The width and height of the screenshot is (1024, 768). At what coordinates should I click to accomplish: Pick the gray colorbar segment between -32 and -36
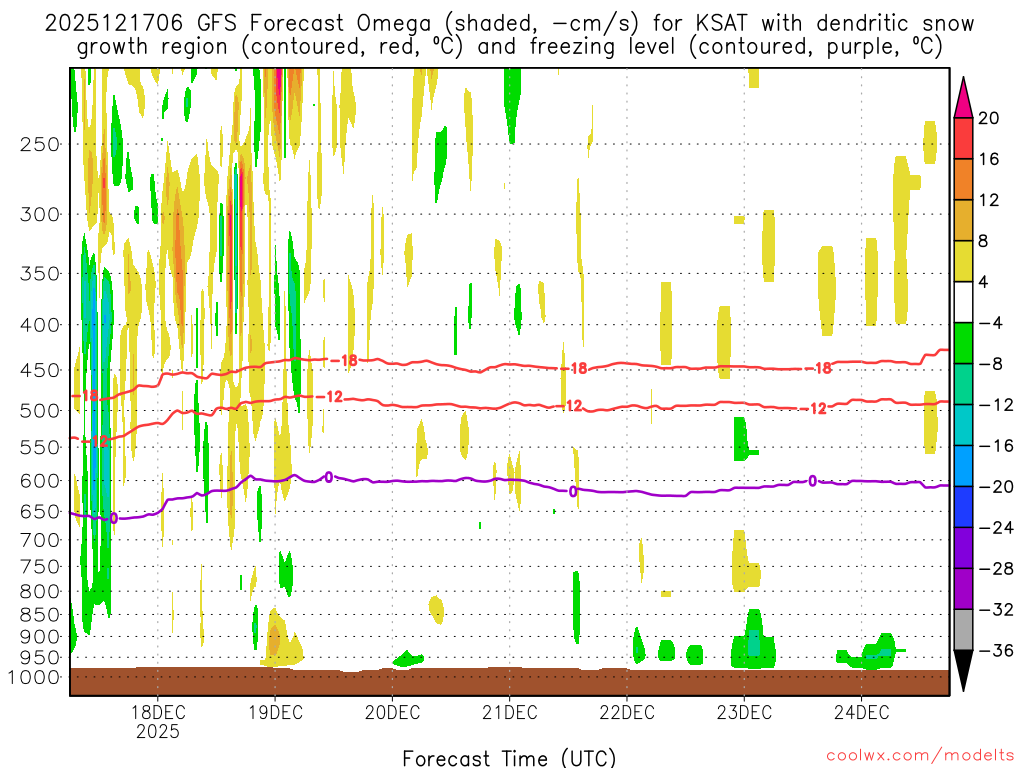[x=964, y=630]
